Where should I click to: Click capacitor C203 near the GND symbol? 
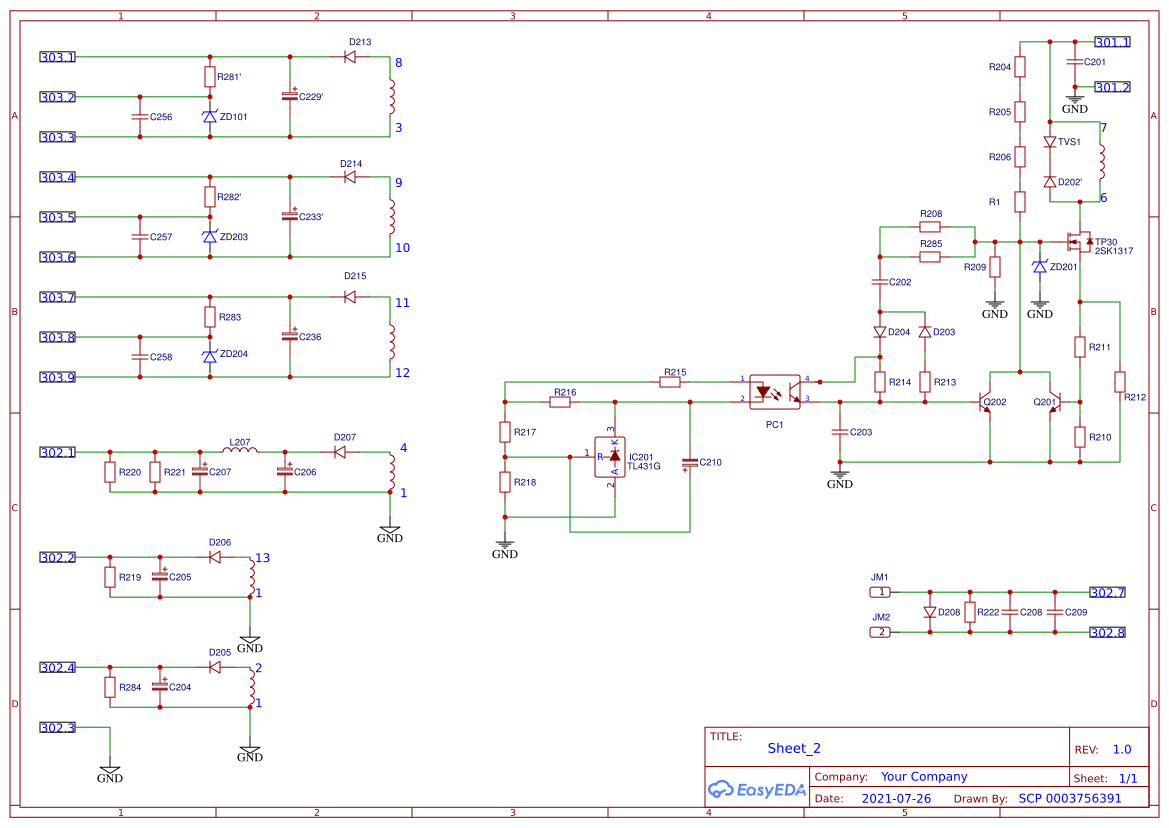pyautogui.click(x=839, y=431)
